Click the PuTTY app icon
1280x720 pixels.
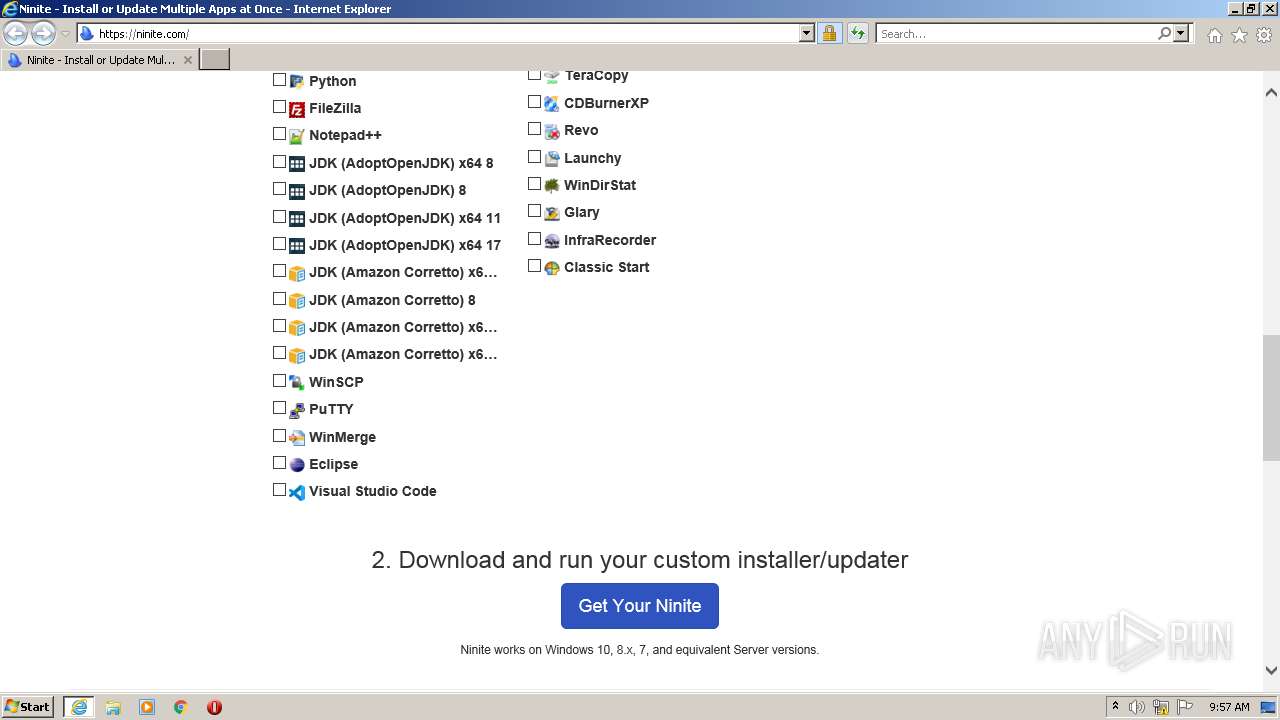(x=296, y=410)
